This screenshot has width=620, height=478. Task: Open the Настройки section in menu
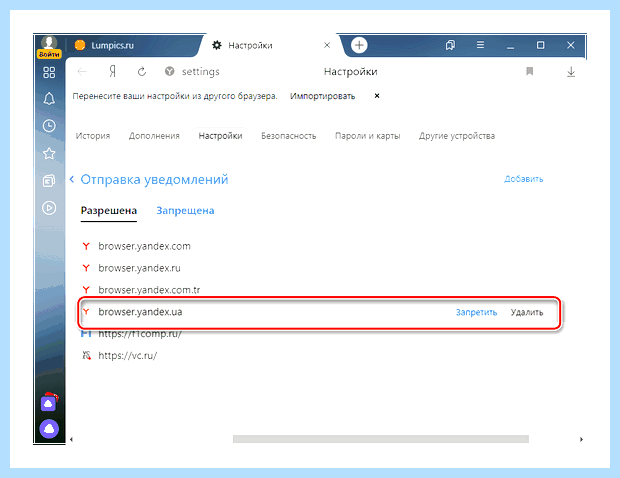(220, 136)
